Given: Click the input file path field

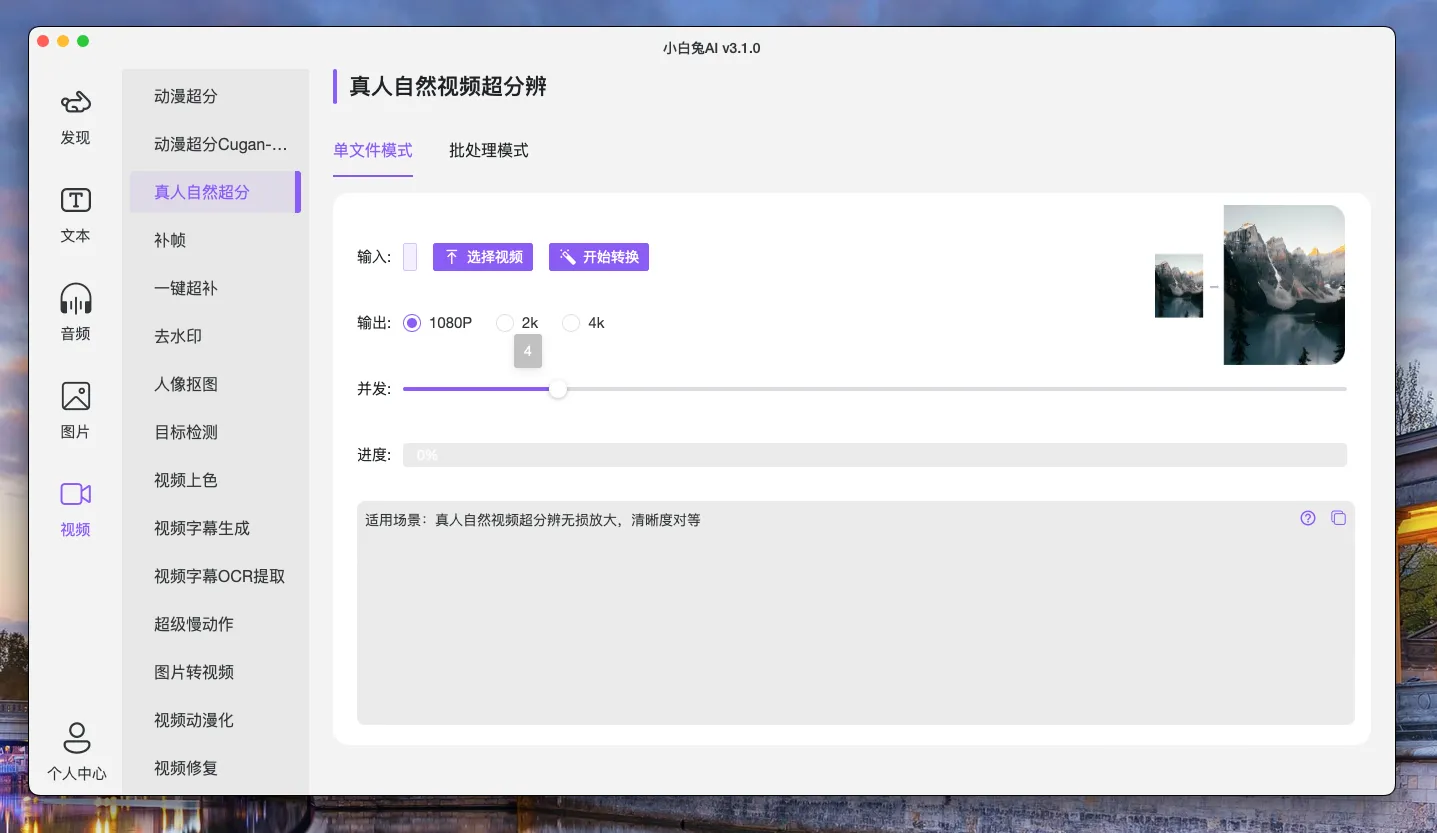Looking at the screenshot, I should click(x=410, y=257).
